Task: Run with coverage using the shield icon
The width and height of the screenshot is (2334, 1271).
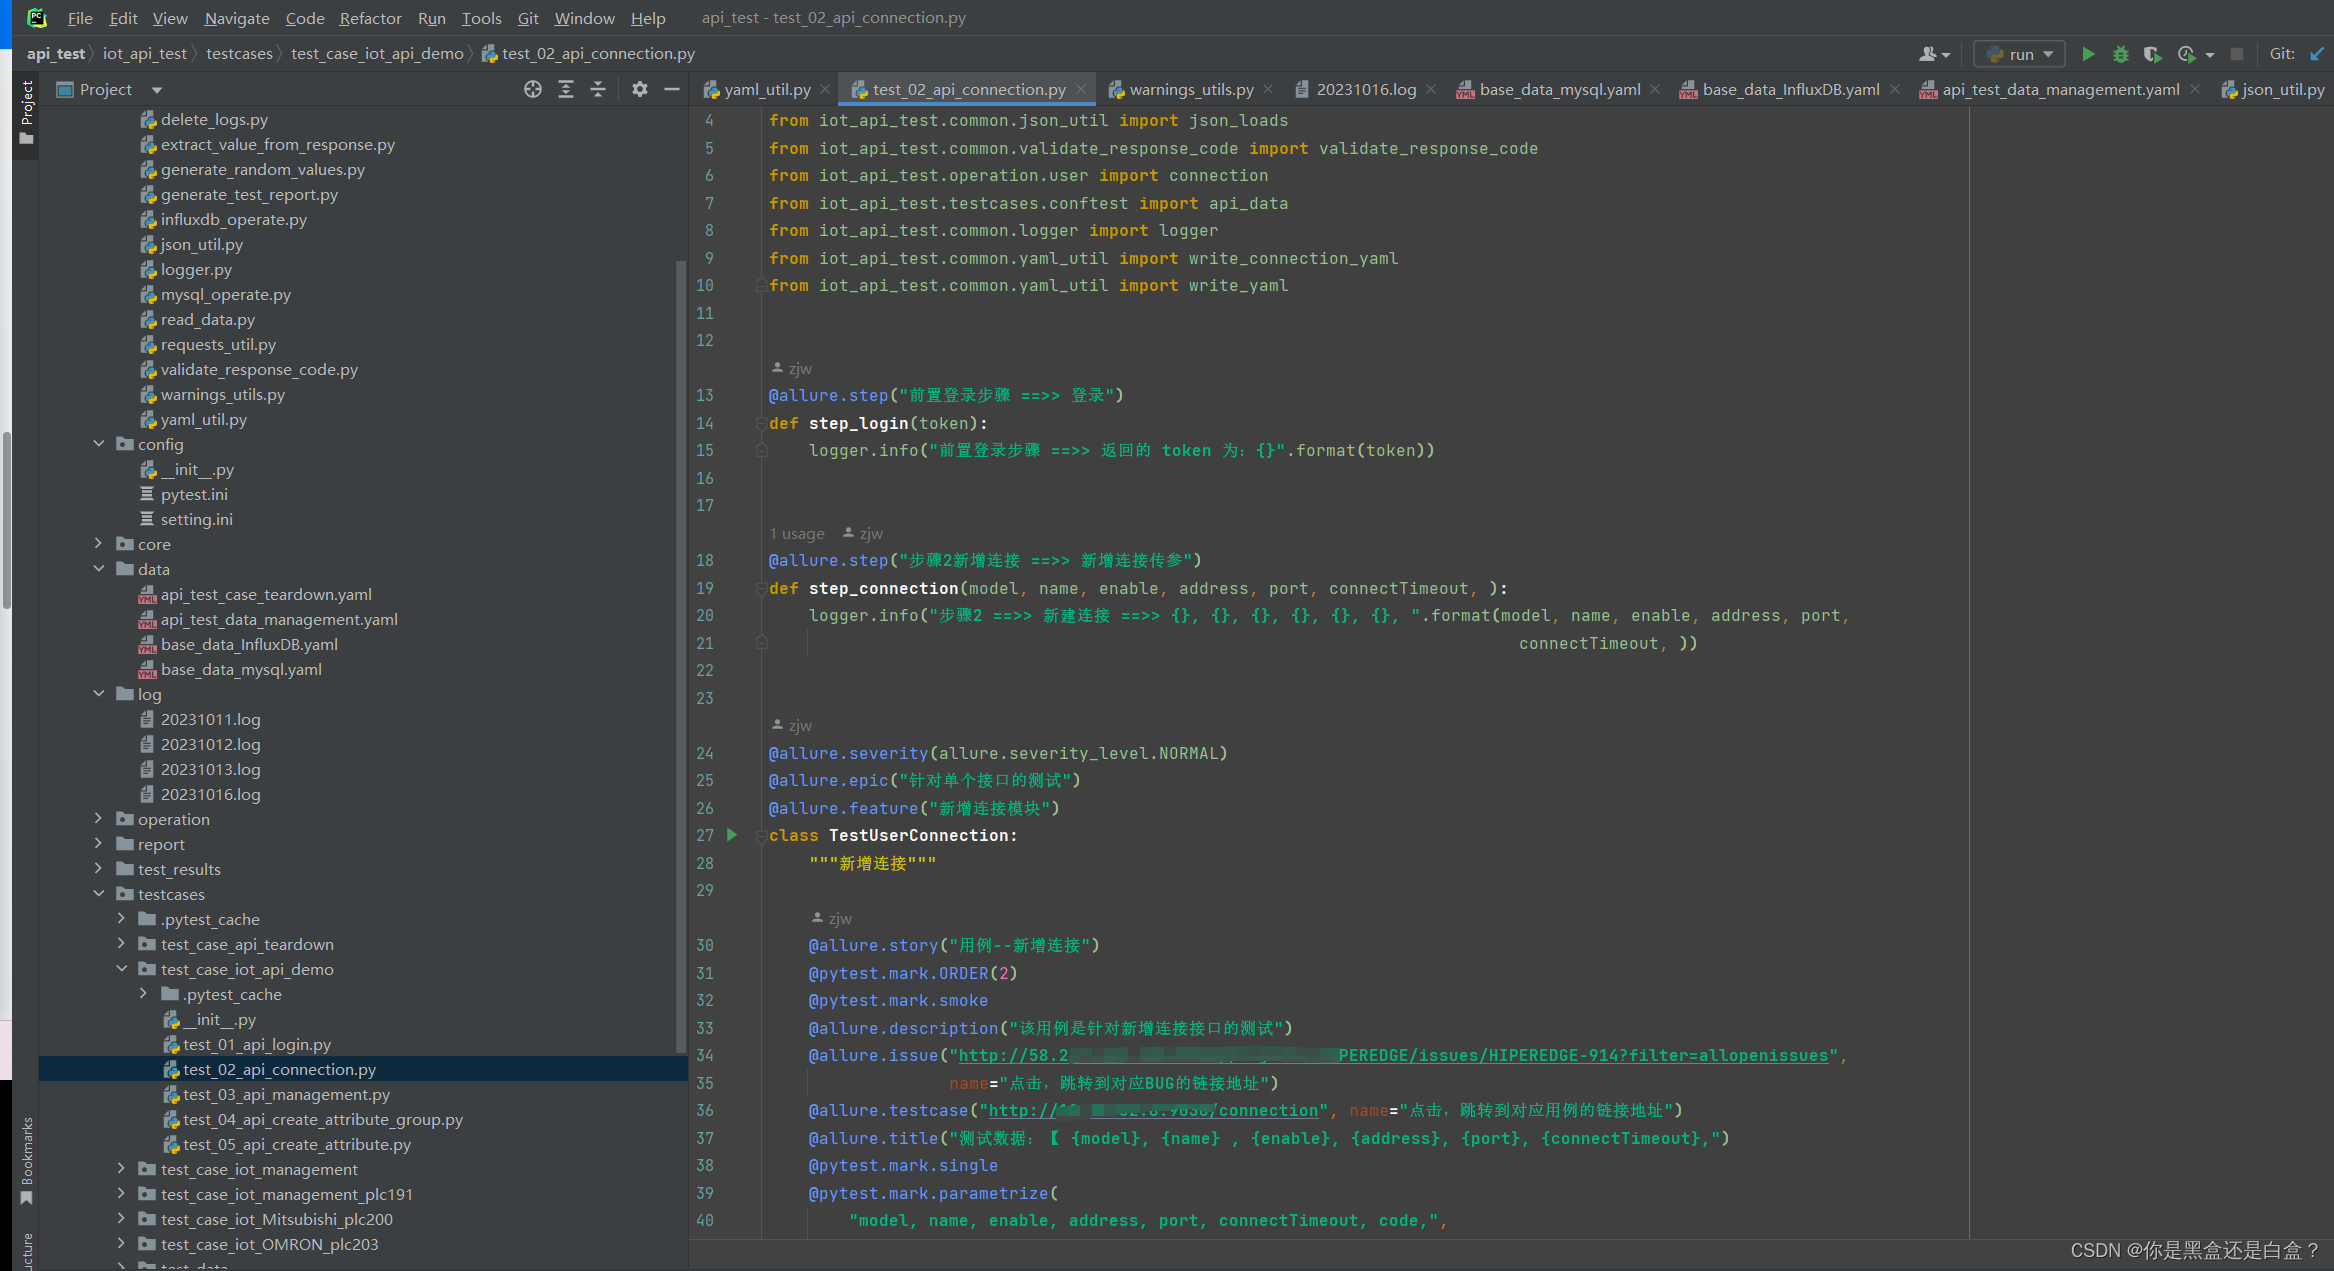Action: [2153, 54]
